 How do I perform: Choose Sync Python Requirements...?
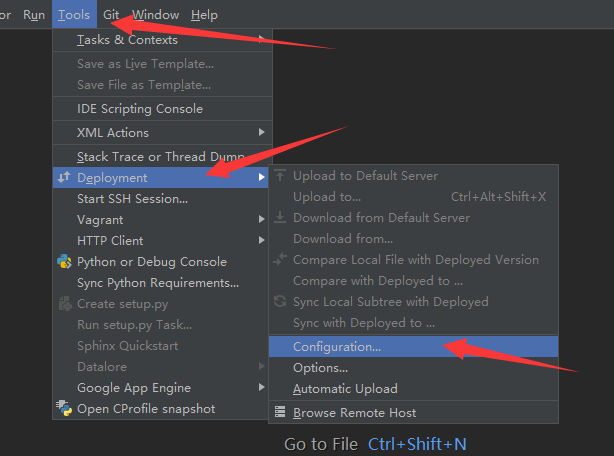click(161, 283)
